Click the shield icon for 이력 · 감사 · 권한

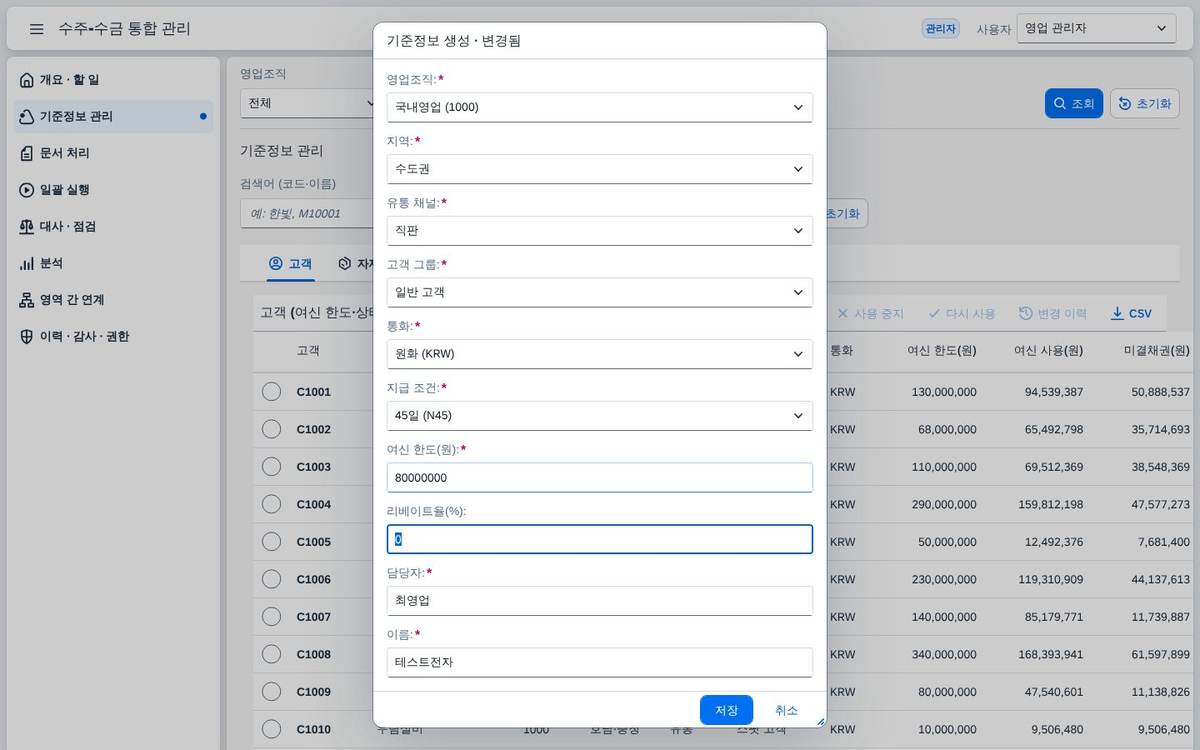click(x=27, y=337)
